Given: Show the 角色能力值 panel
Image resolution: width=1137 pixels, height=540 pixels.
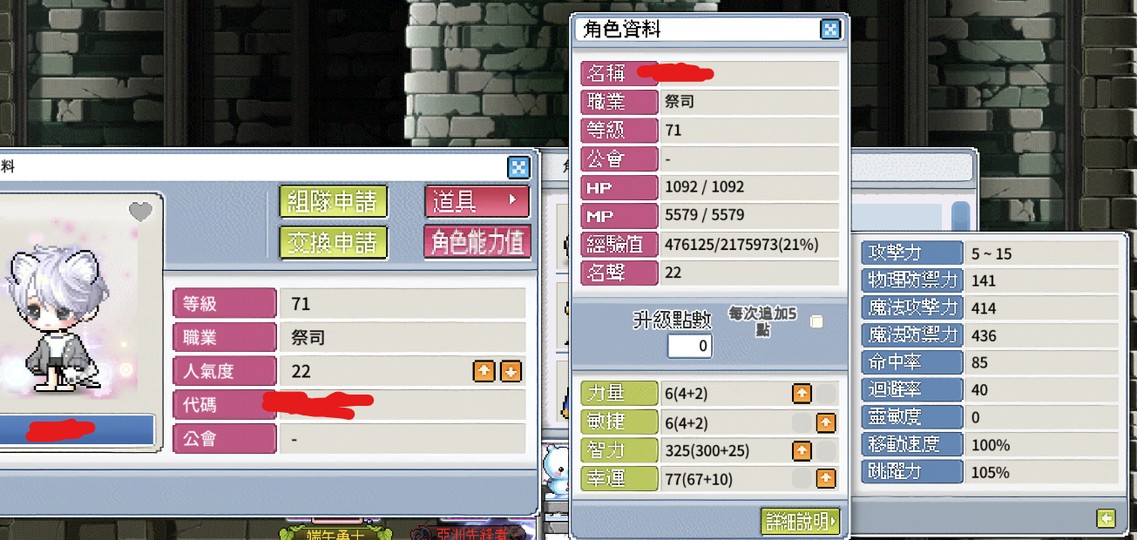Looking at the screenshot, I should click(477, 242).
